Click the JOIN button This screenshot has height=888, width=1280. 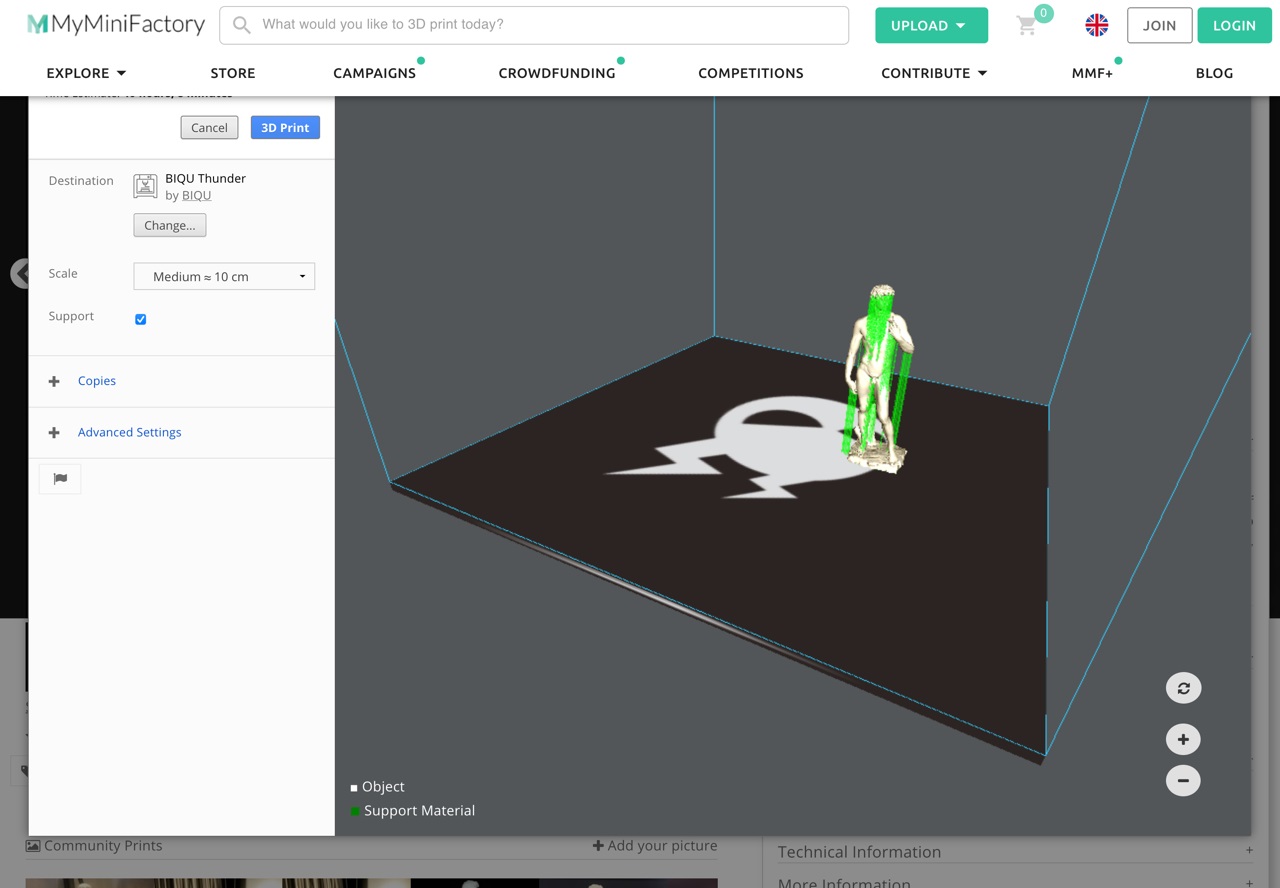[1159, 26]
